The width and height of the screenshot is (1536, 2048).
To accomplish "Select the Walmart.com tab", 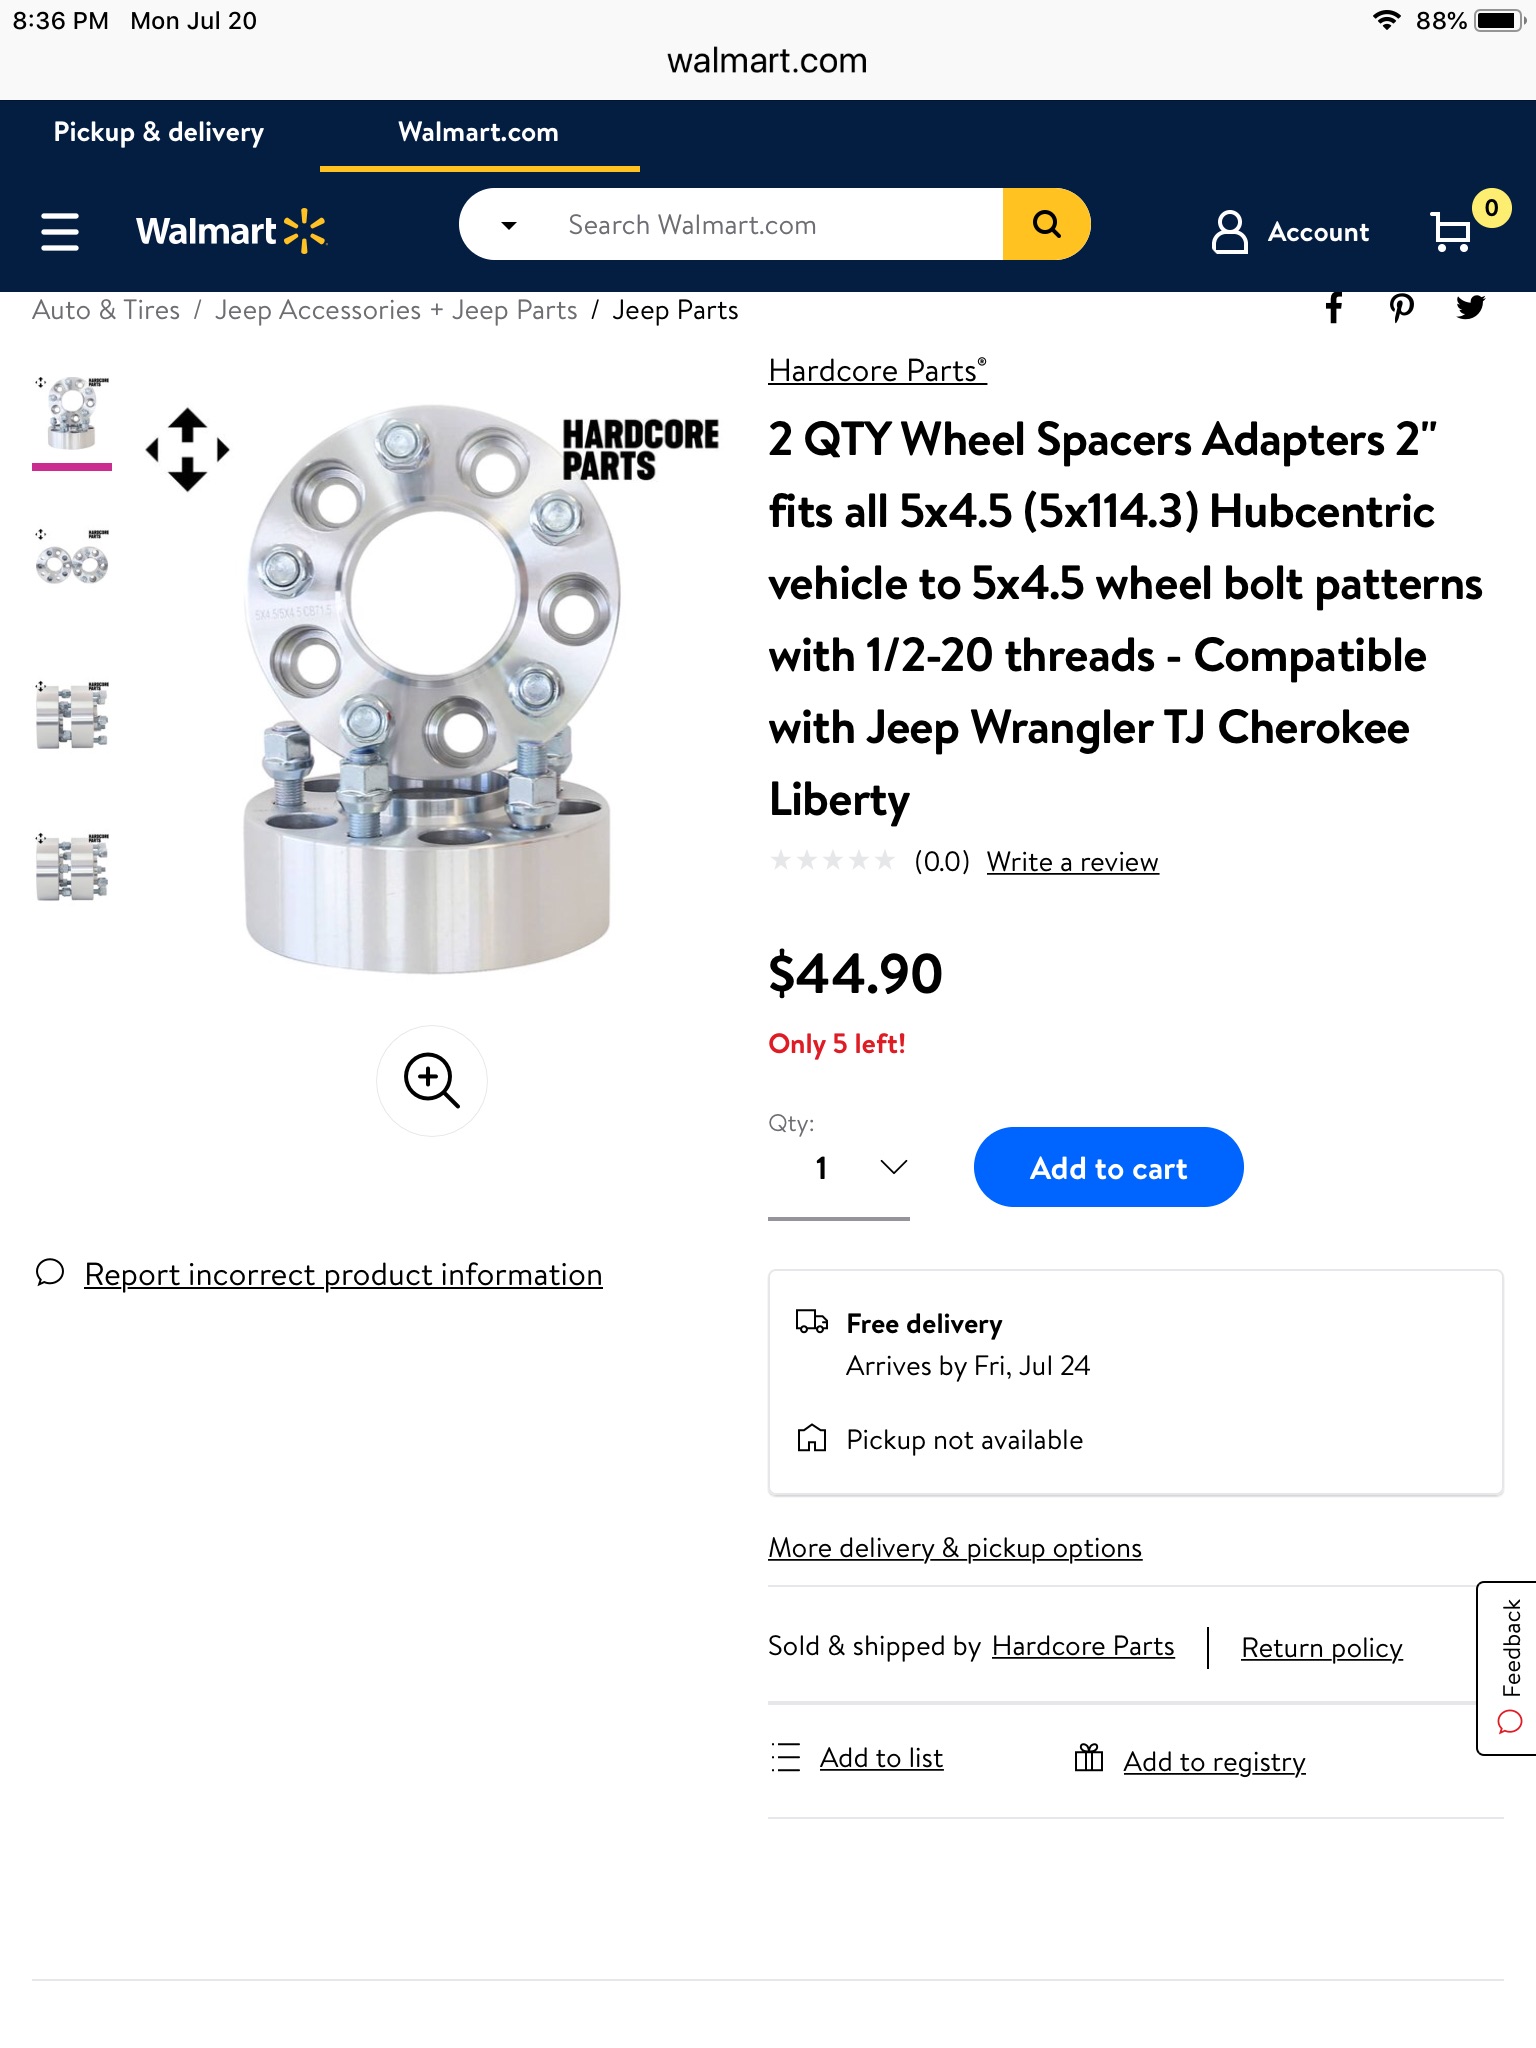I will point(478,132).
